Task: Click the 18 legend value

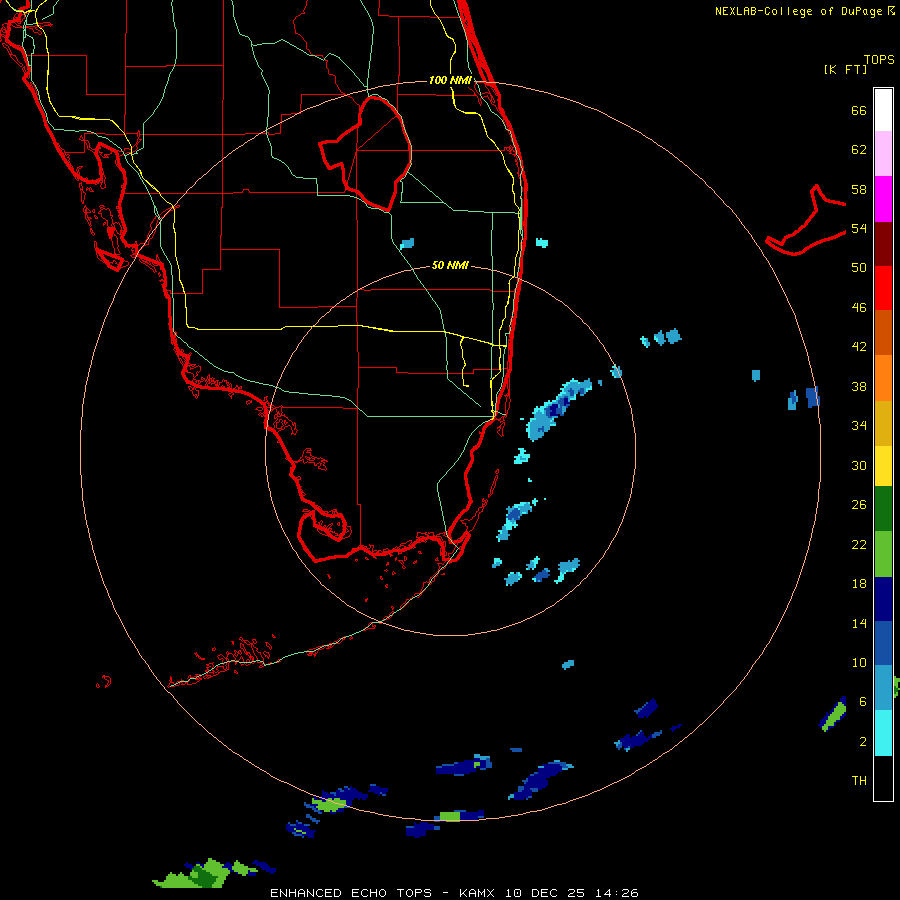Action: [x=859, y=584]
